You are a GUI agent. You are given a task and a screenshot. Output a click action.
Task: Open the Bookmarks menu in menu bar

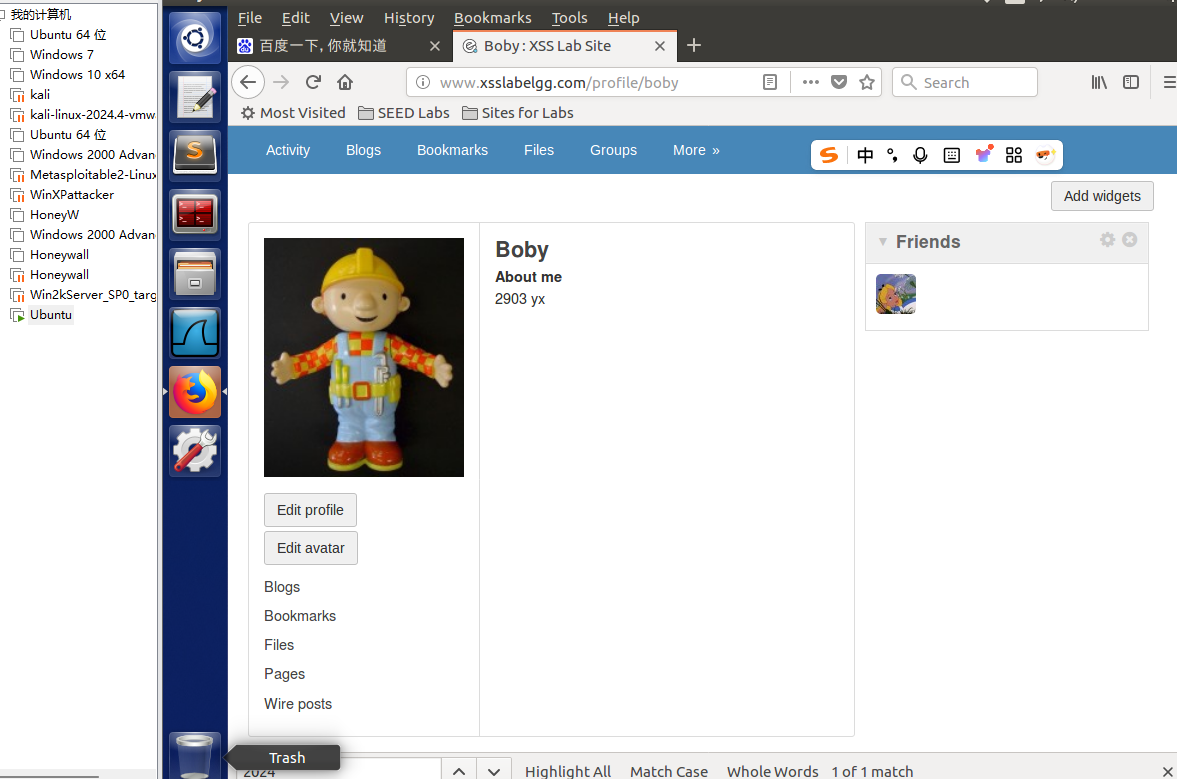point(492,18)
